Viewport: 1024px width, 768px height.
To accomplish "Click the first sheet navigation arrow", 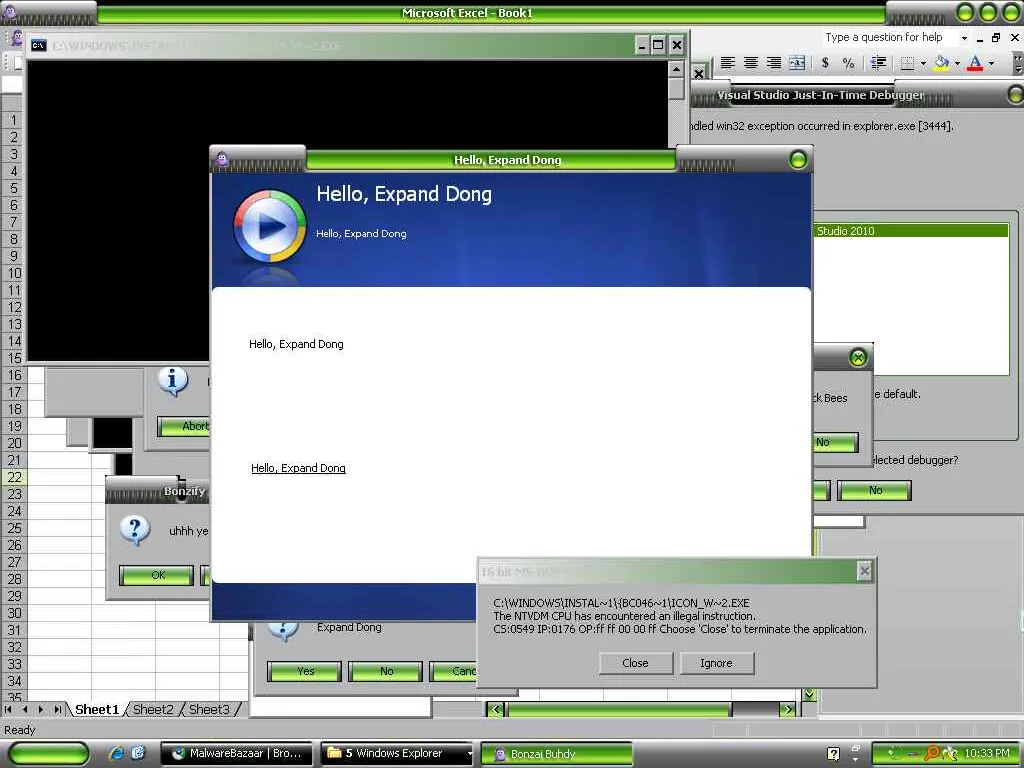I will [8, 709].
